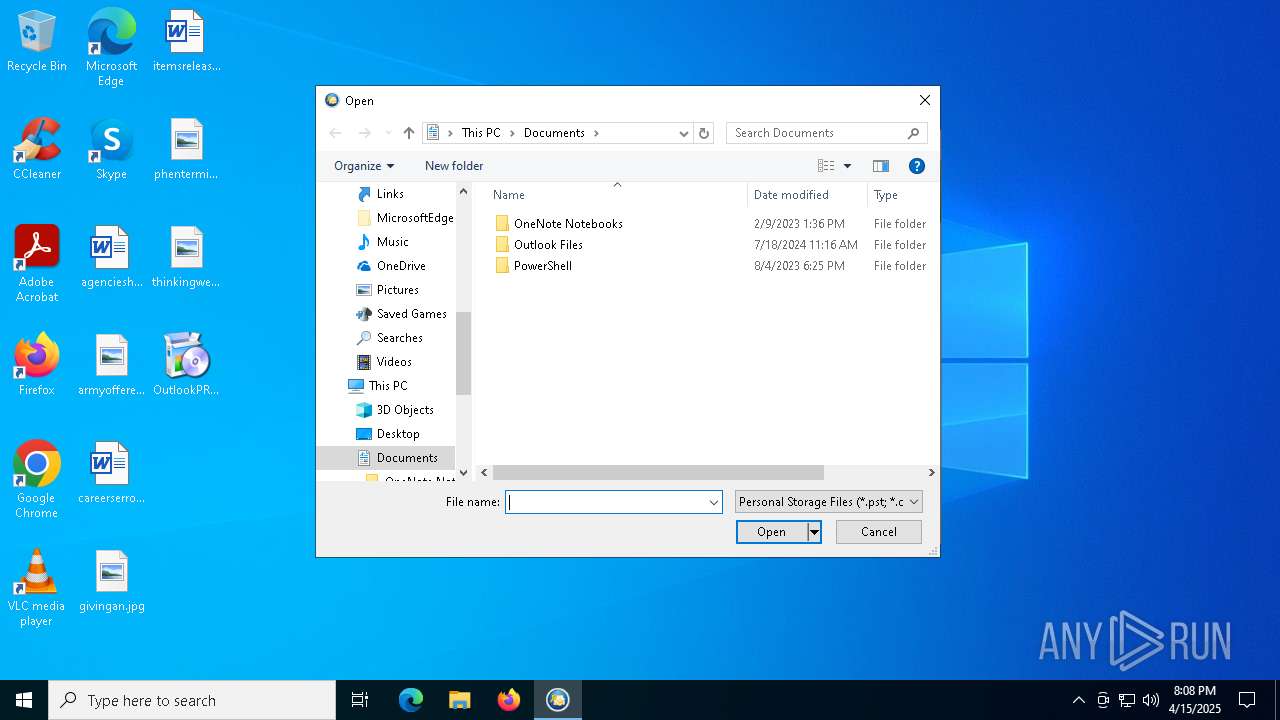The width and height of the screenshot is (1280, 720).
Task: Open the Firefox taskbar button
Action: [x=508, y=700]
